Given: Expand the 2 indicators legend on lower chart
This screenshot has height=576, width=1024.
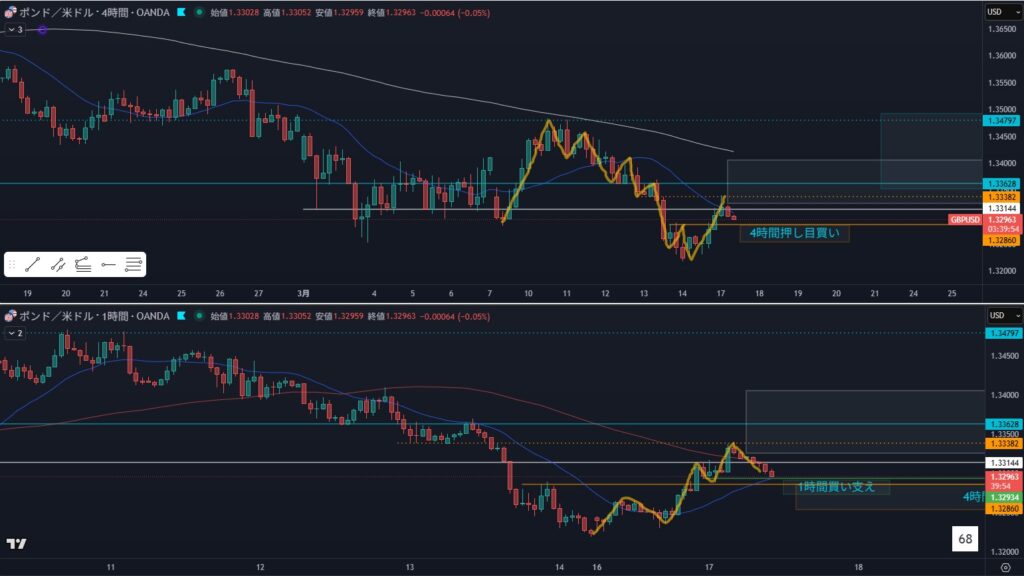Looking at the screenshot, I should click(x=15, y=333).
